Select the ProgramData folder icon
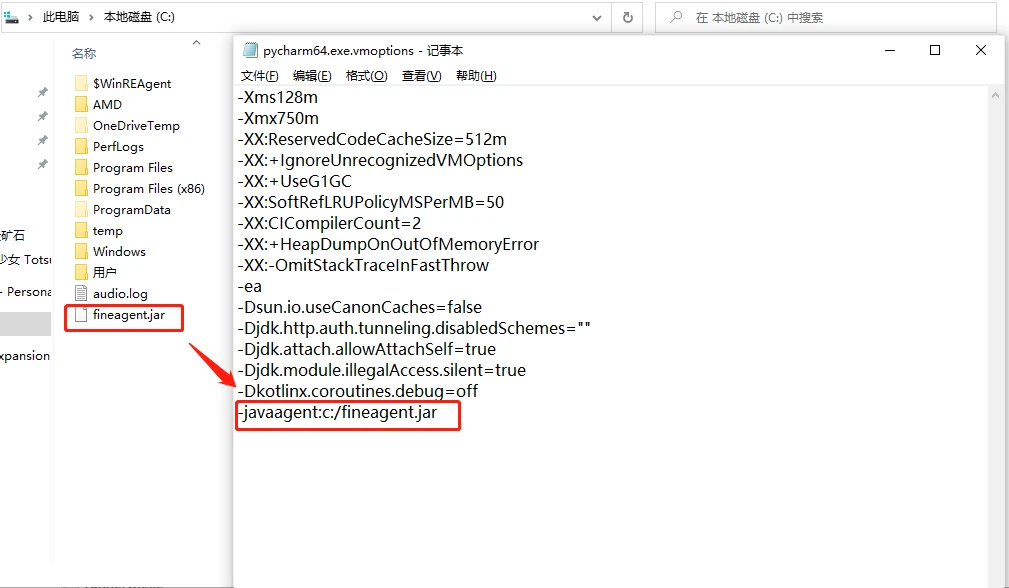This screenshot has height=588, width=1009. click(x=81, y=209)
